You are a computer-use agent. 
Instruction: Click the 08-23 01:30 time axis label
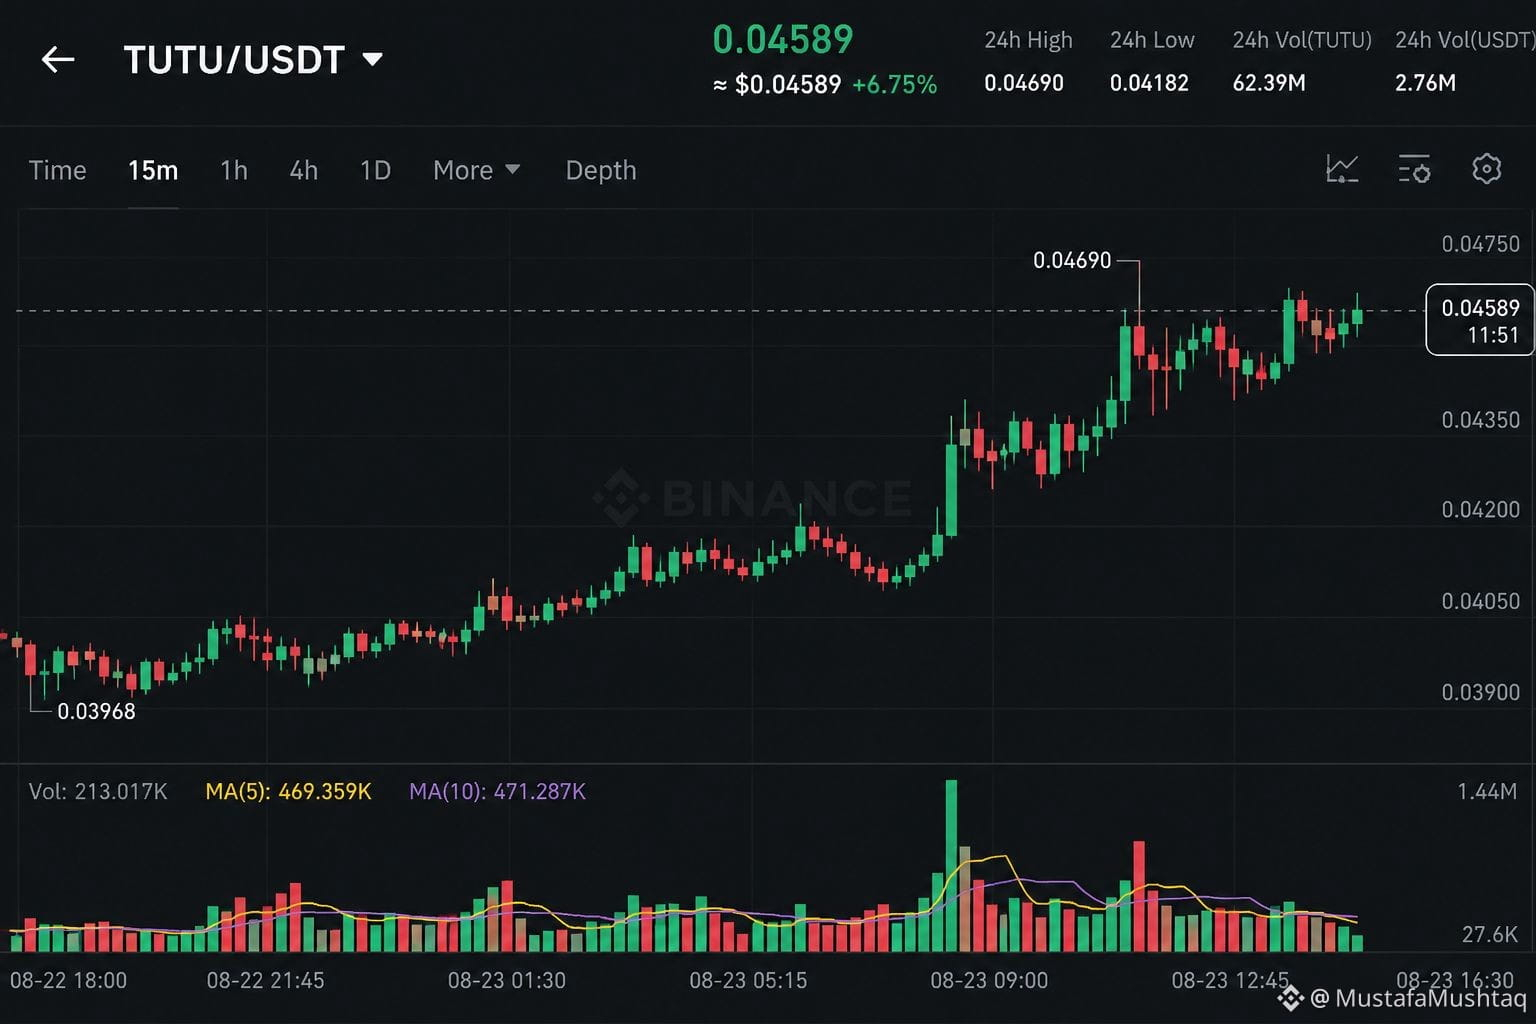click(x=506, y=980)
